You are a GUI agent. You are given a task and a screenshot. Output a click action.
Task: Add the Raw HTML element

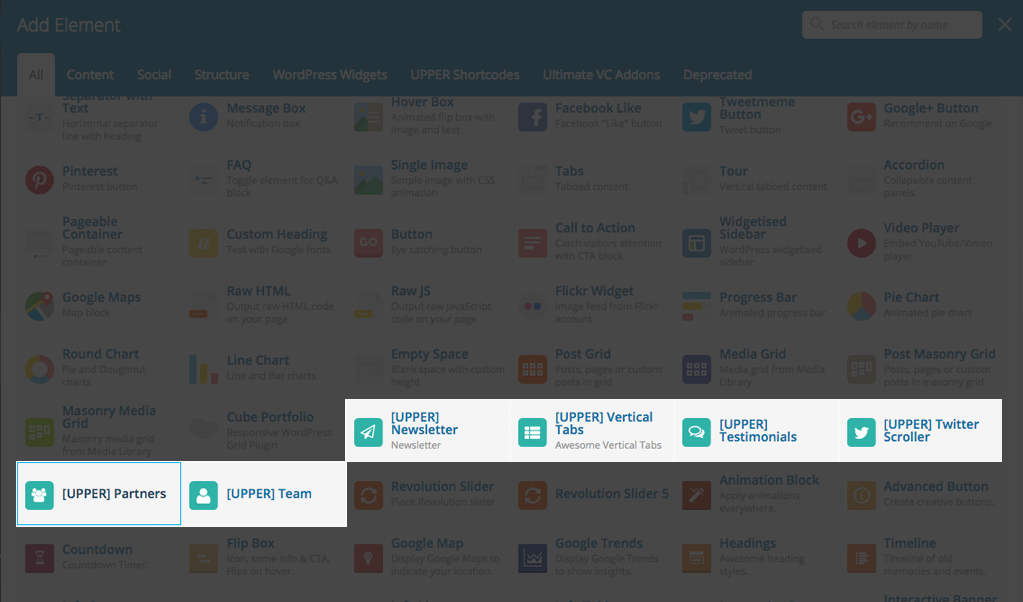click(263, 305)
